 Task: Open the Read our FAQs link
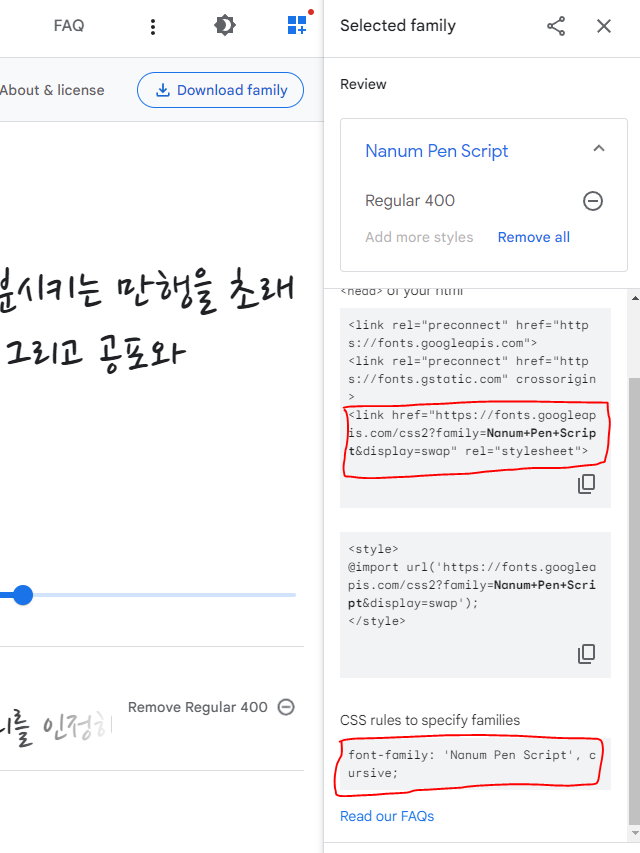click(387, 816)
